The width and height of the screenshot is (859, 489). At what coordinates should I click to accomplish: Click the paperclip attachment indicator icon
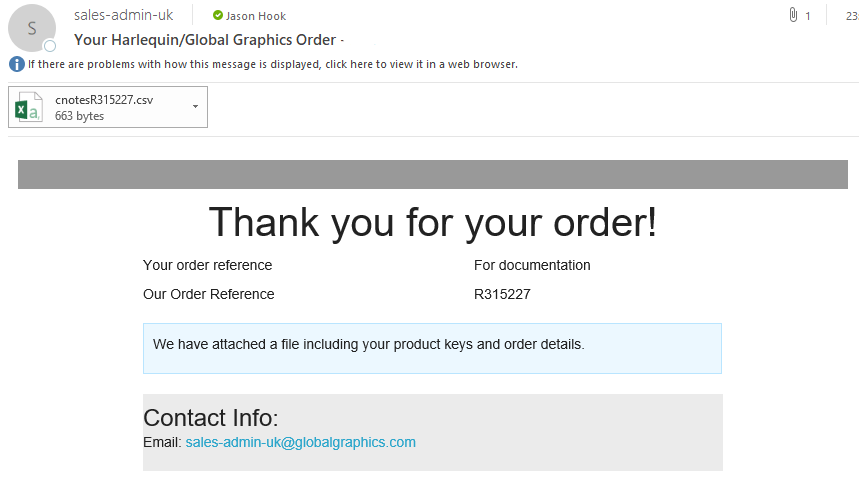click(x=793, y=15)
